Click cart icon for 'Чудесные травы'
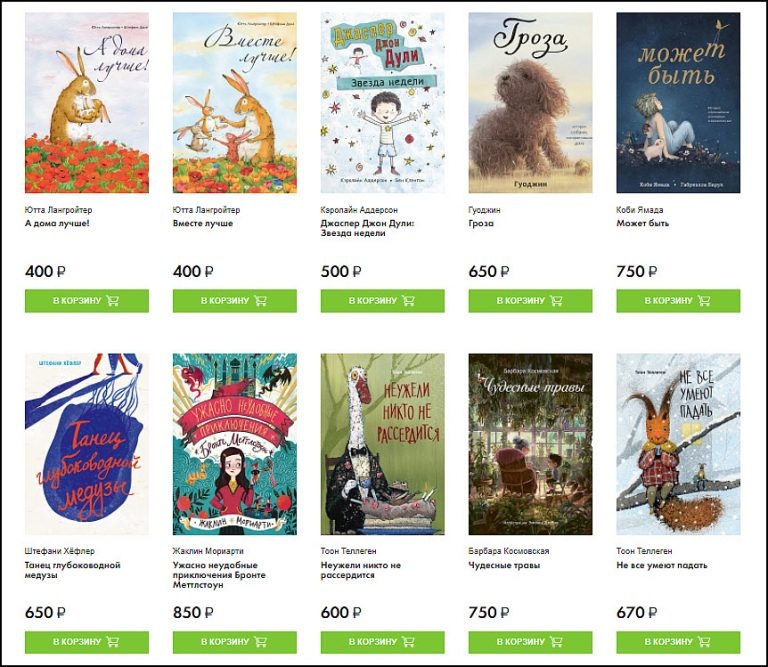 (556, 642)
